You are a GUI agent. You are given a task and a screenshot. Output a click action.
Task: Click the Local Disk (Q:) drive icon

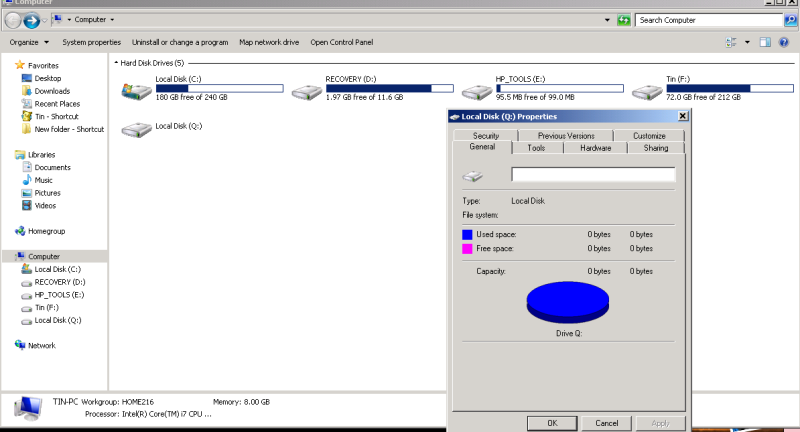134,129
